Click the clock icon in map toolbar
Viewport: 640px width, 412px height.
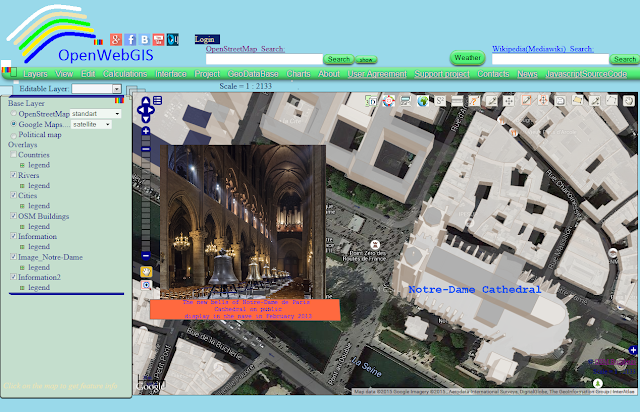pyautogui.click(x=629, y=100)
